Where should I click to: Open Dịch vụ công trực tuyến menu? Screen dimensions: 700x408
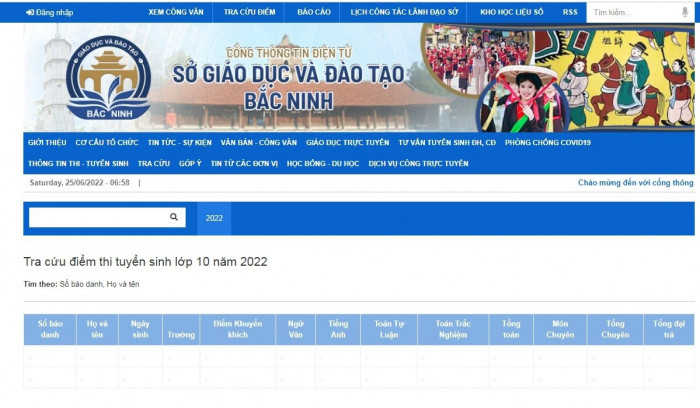tap(418, 163)
